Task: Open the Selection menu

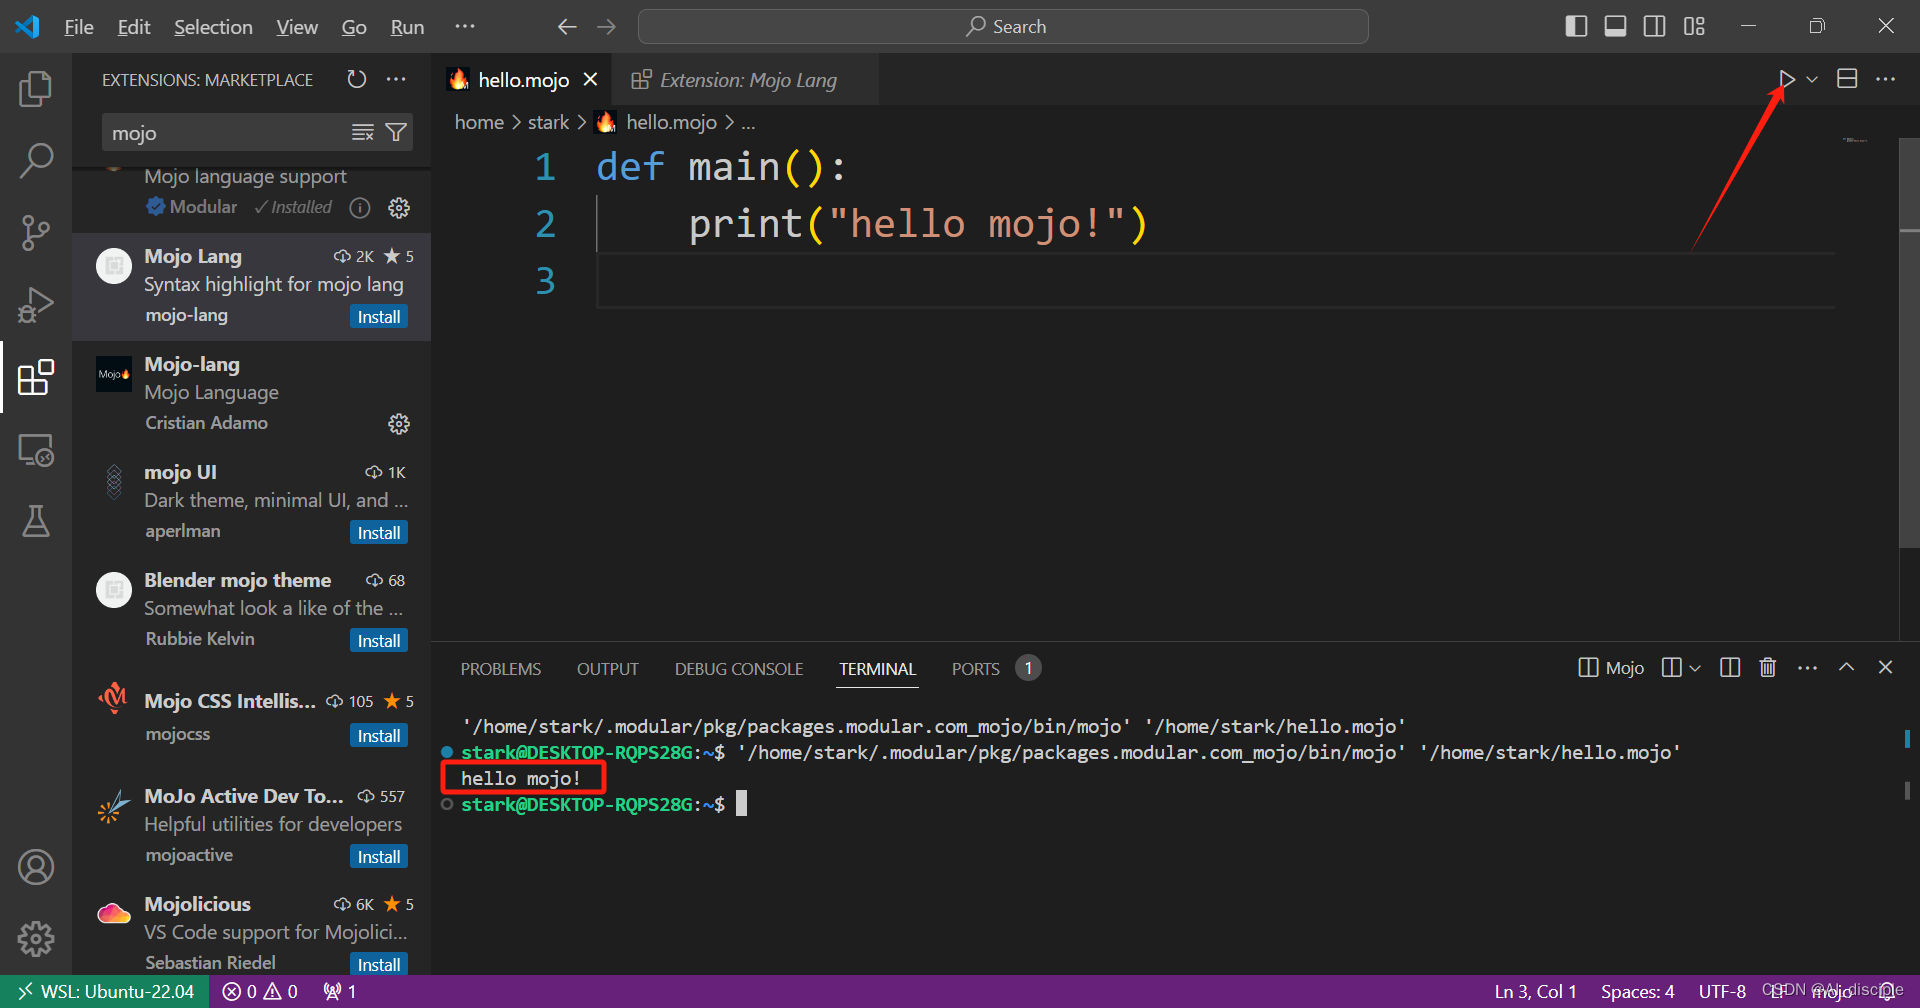Action: (213, 27)
